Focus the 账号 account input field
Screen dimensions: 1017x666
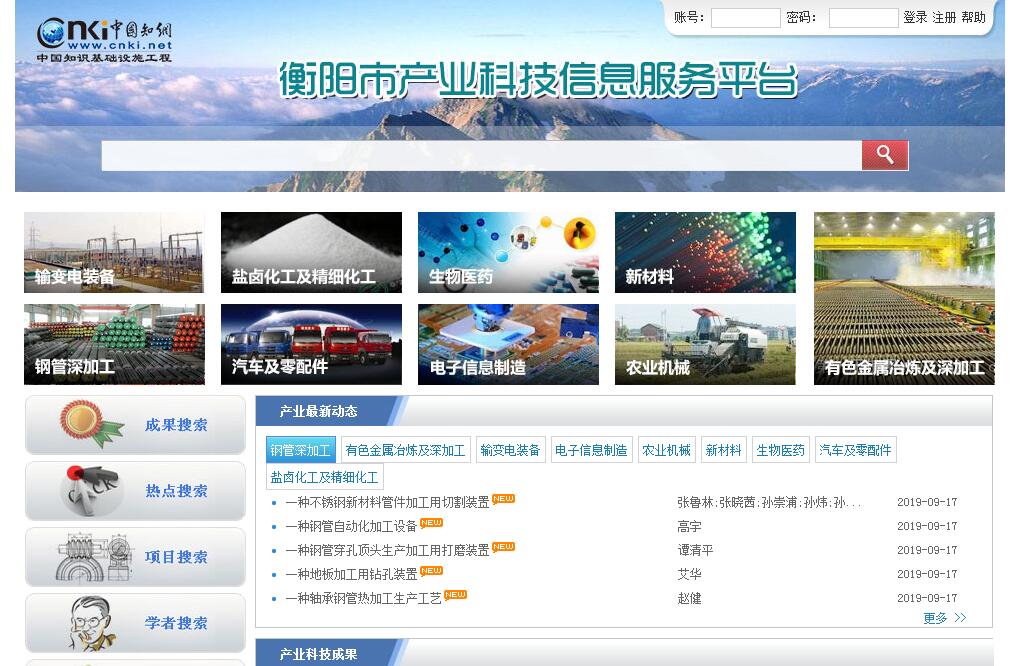pos(745,18)
